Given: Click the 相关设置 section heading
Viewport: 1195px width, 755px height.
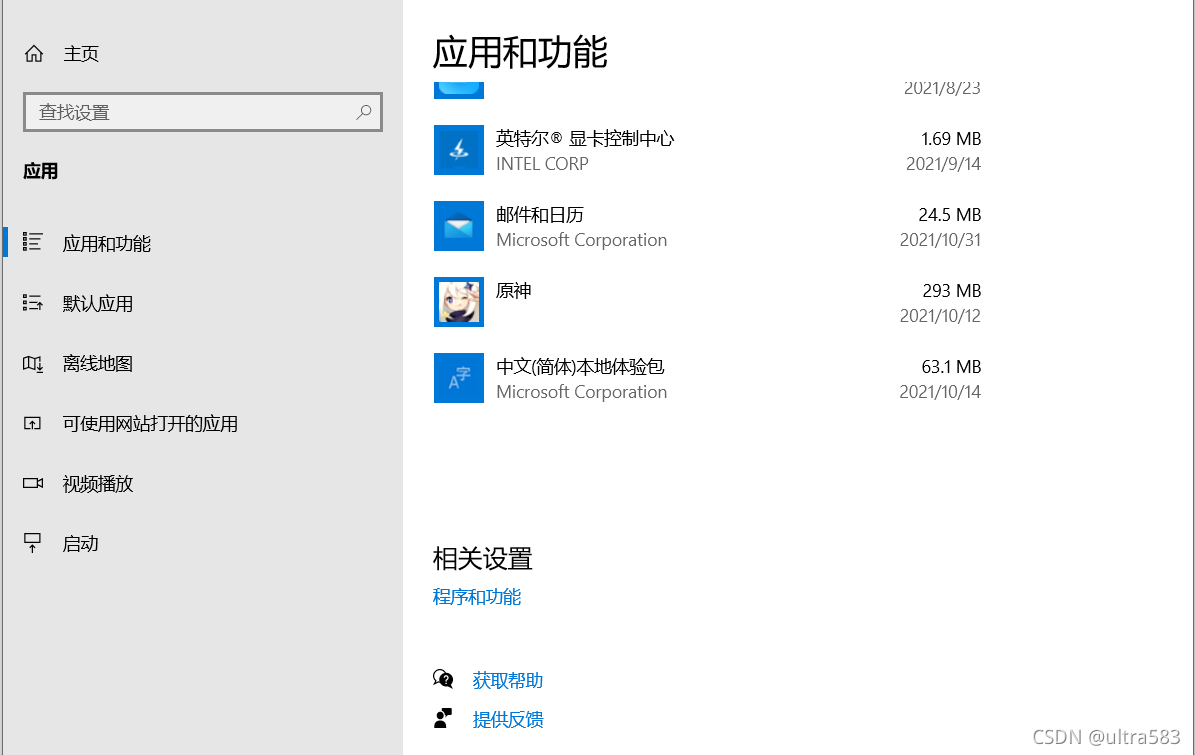Looking at the screenshot, I should pyautogui.click(x=482, y=559).
